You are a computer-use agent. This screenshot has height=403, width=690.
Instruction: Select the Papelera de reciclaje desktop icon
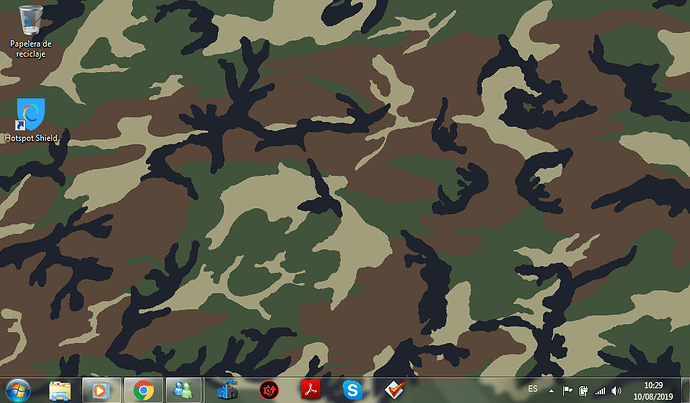pos(30,31)
